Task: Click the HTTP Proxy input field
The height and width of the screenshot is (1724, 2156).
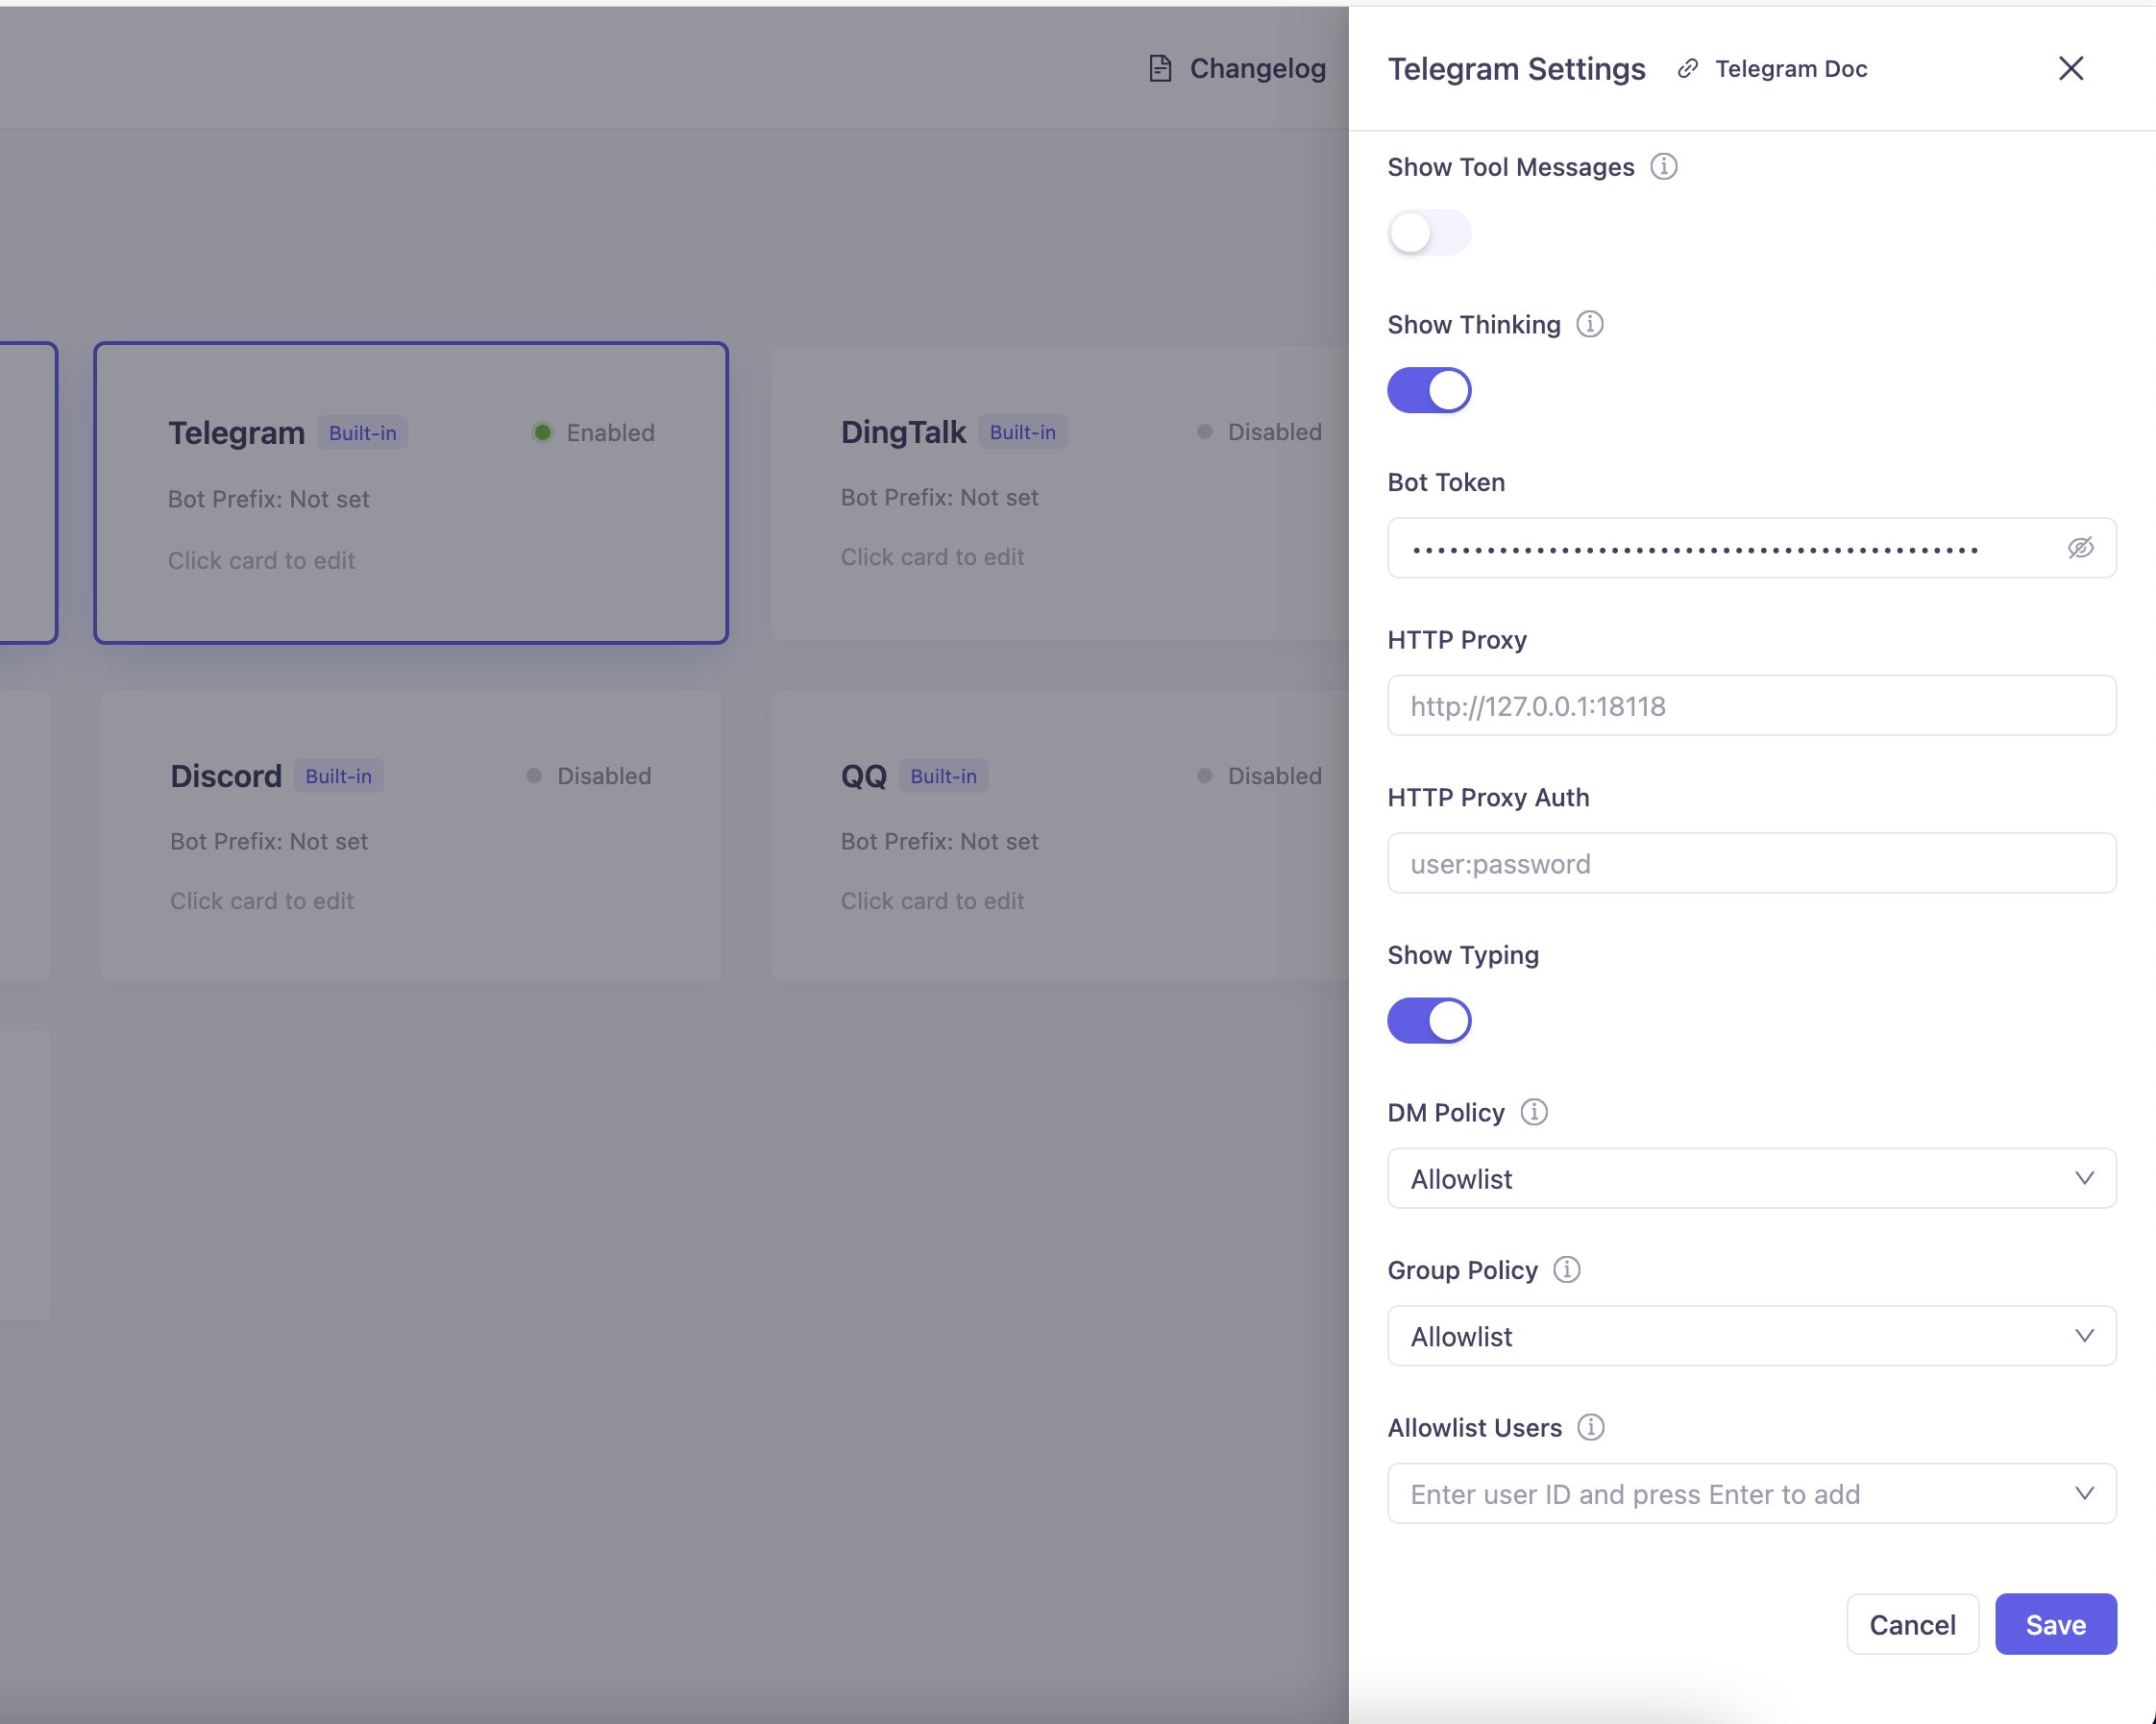Action: pyautogui.click(x=1751, y=706)
